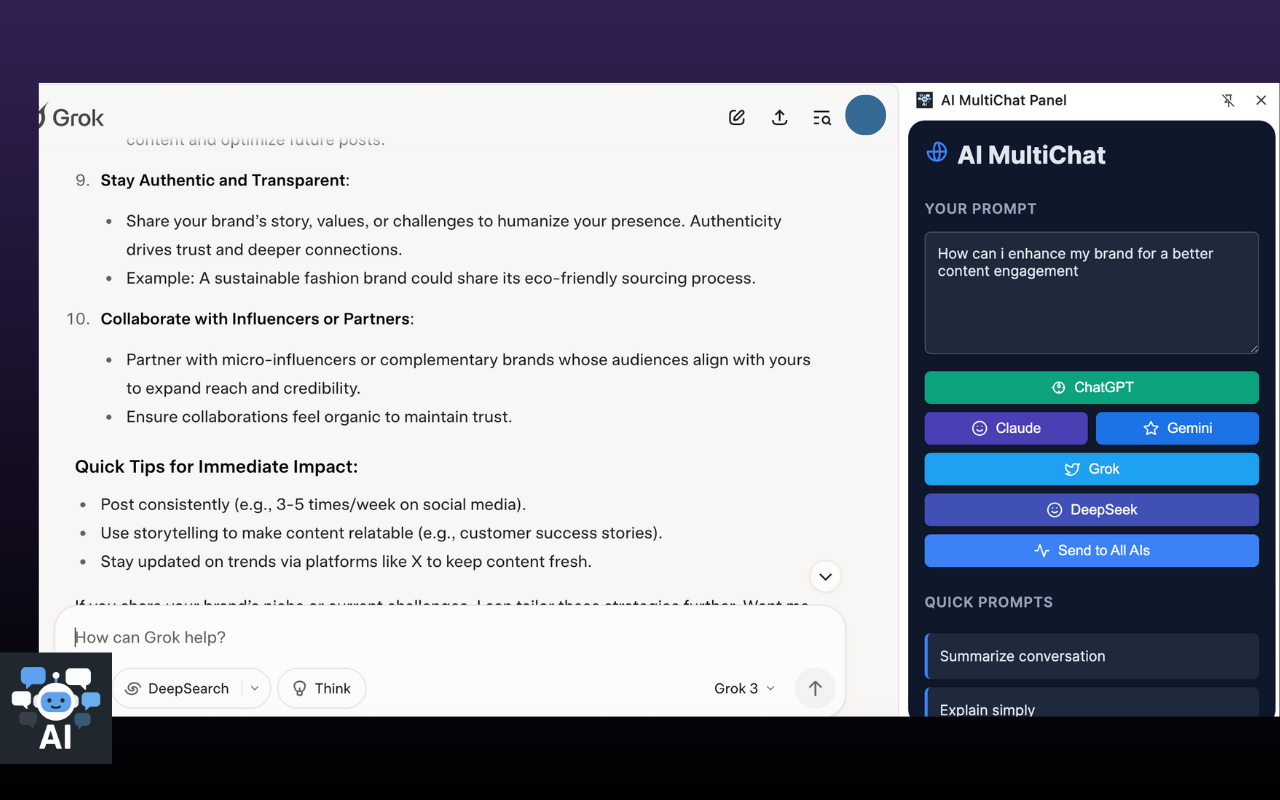
Task: Click Stay Authentic and Transparent heading
Action: point(224,180)
